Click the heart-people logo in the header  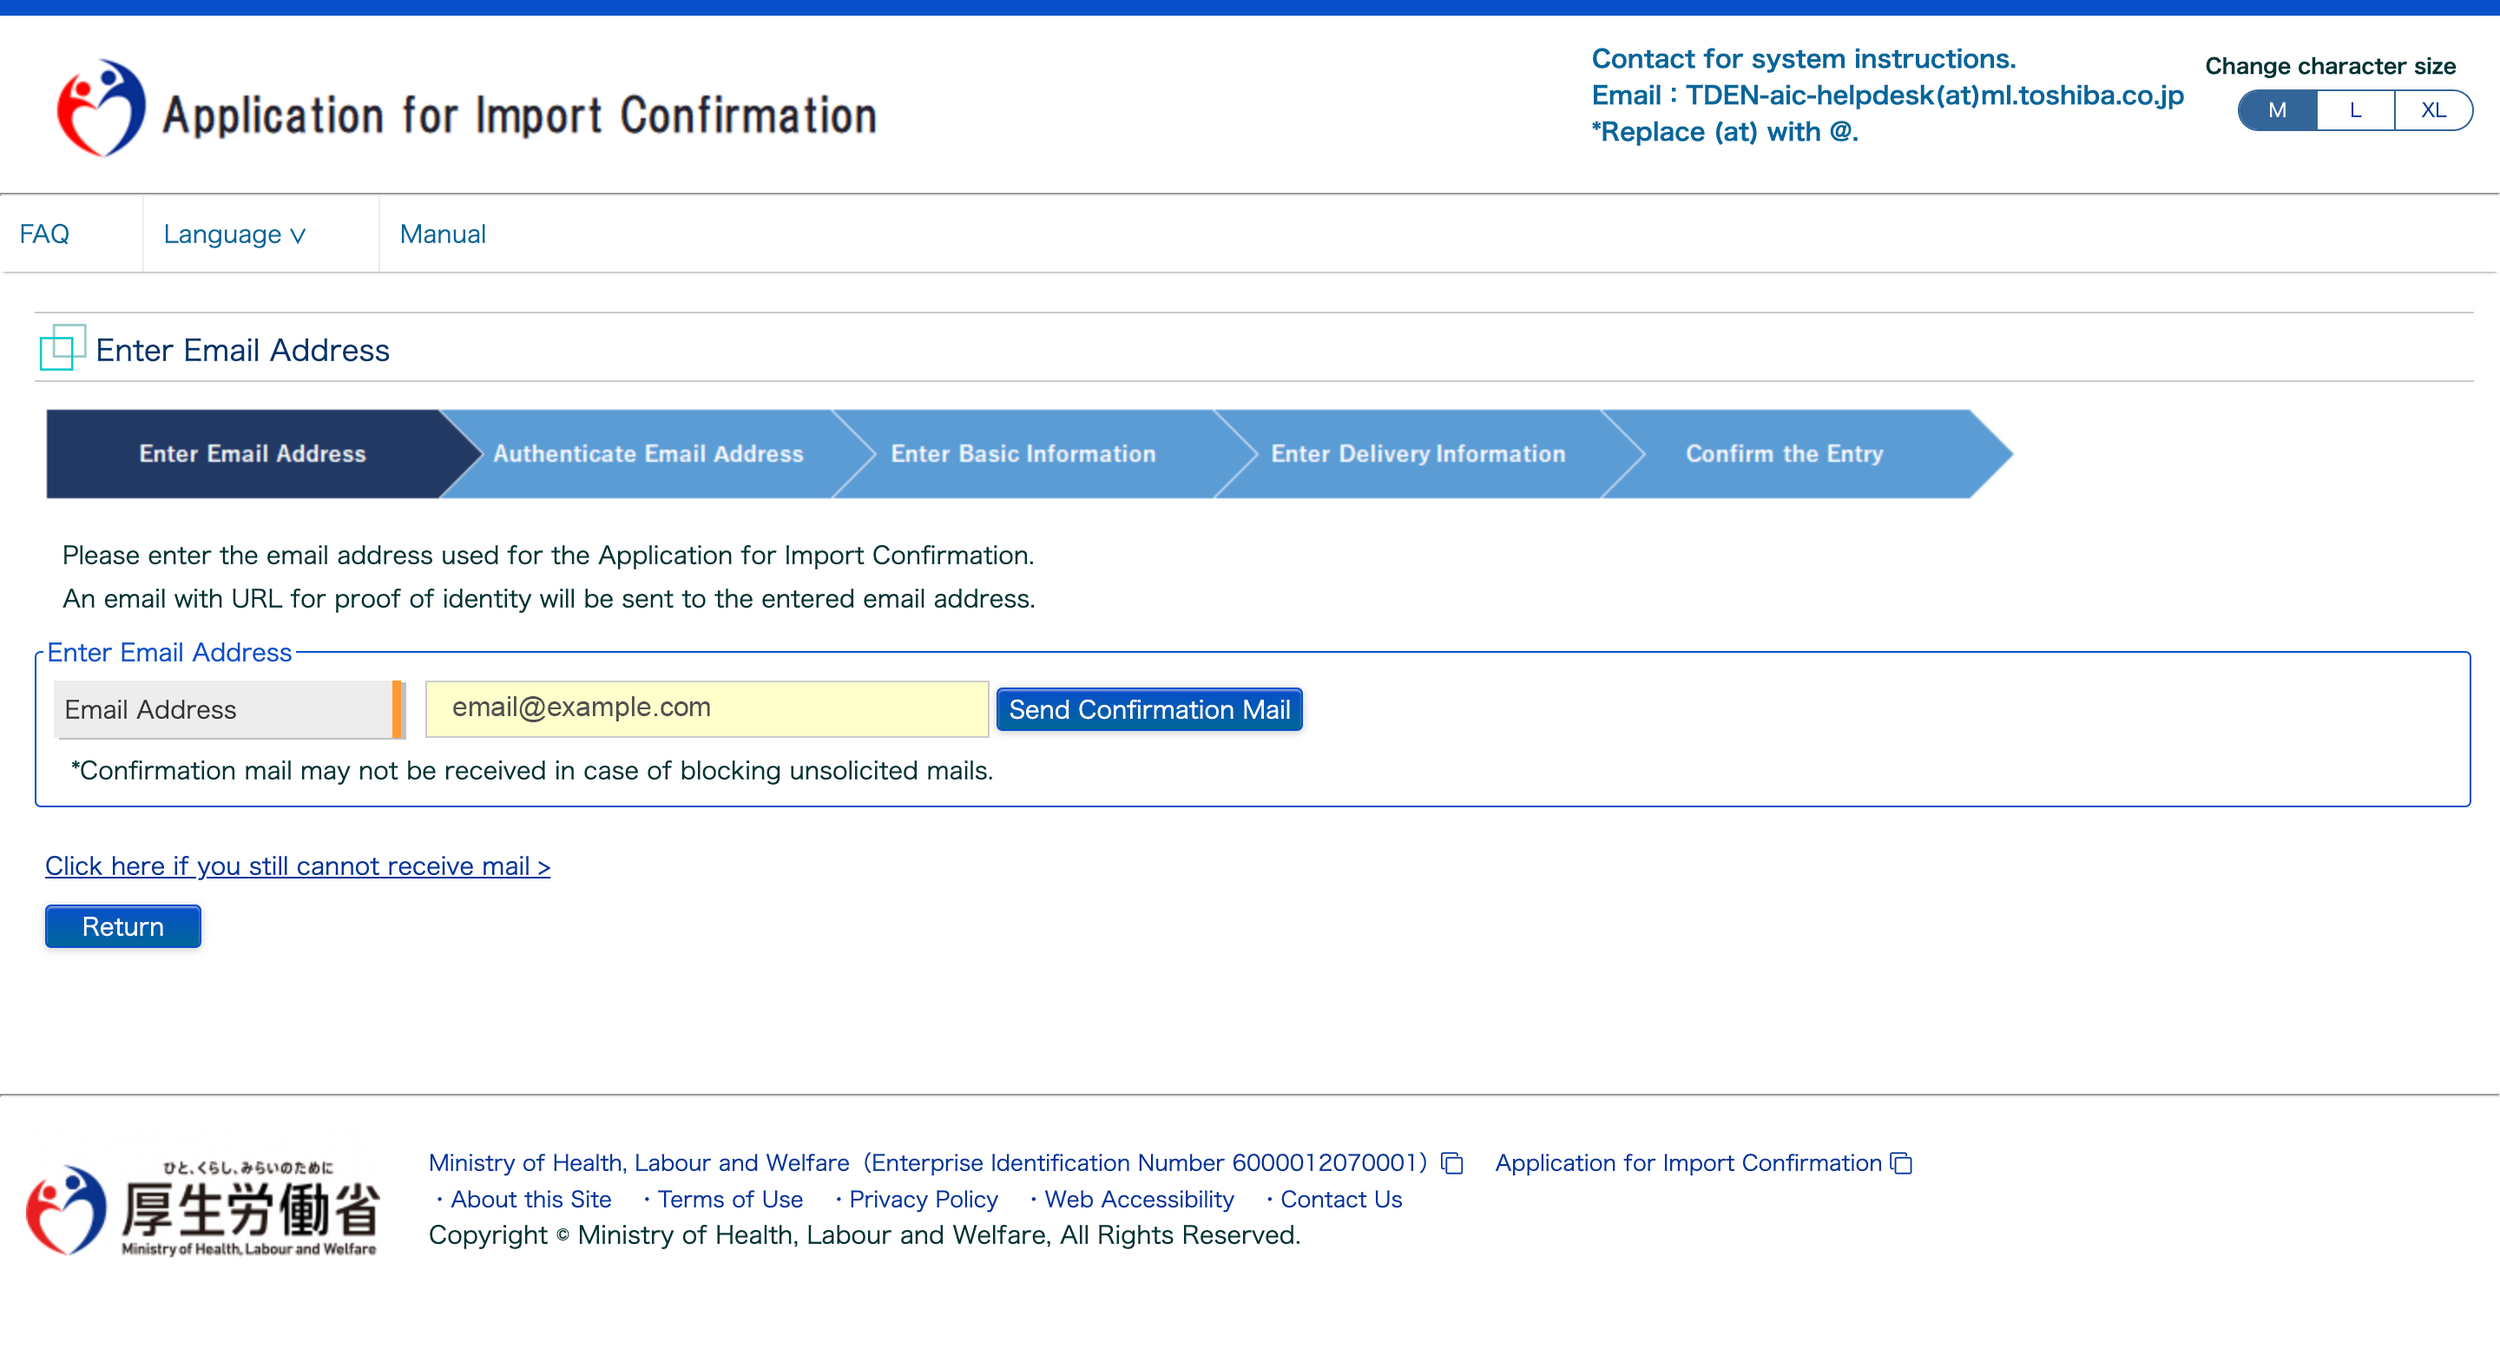click(x=100, y=108)
